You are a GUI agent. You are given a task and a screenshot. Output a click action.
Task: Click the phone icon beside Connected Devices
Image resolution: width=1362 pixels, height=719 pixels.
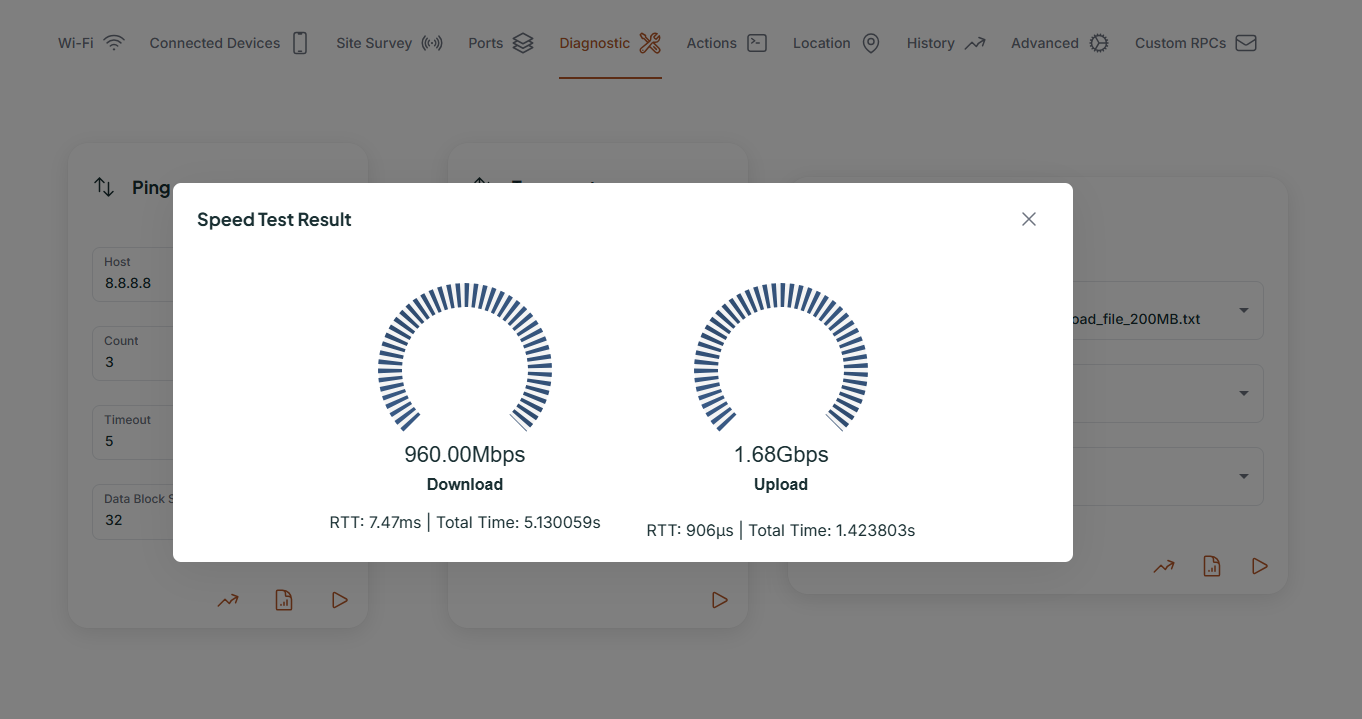(x=300, y=43)
